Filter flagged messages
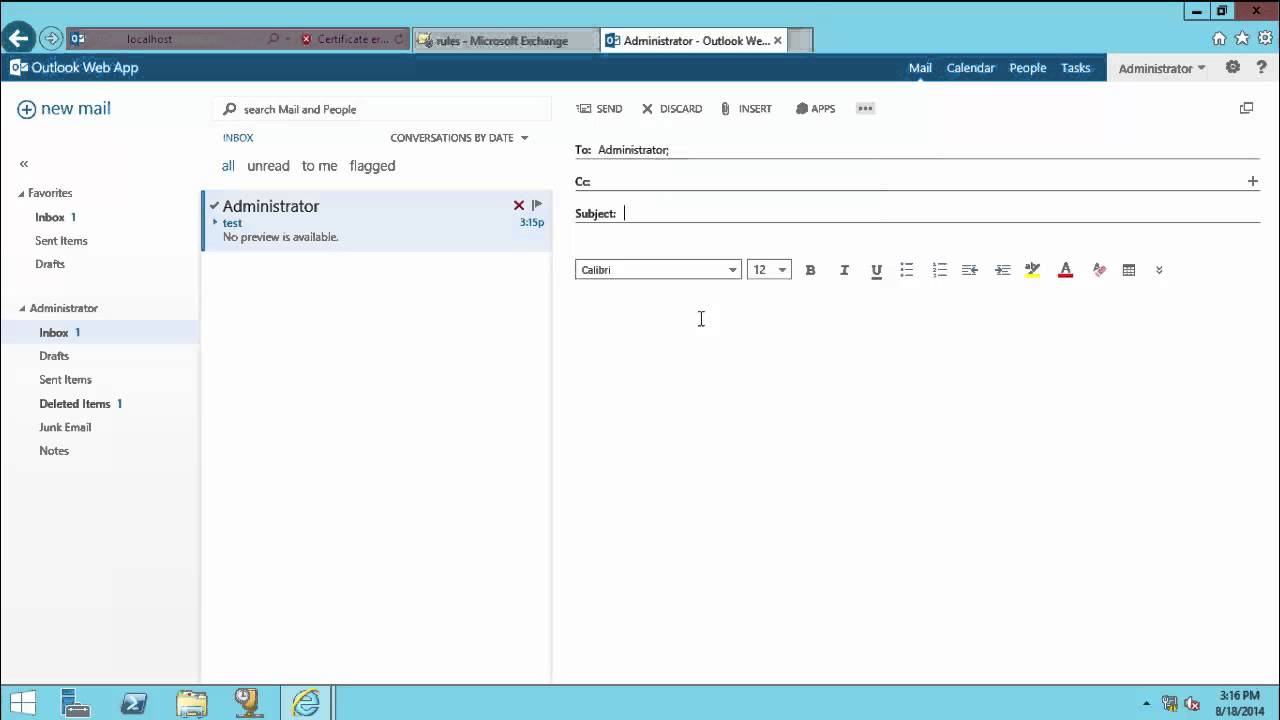The height and width of the screenshot is (720, 1280). pos(372,166)
